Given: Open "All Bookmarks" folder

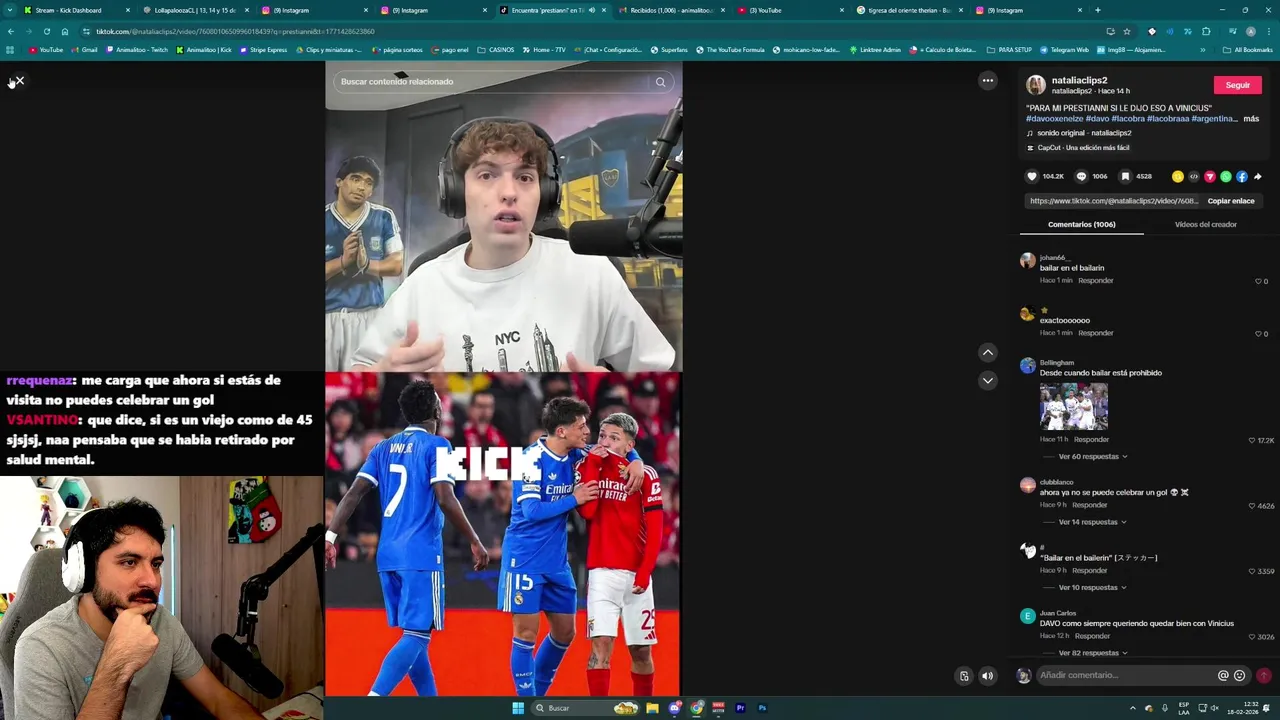Looking at the screenshot, I should point(1248,50).
